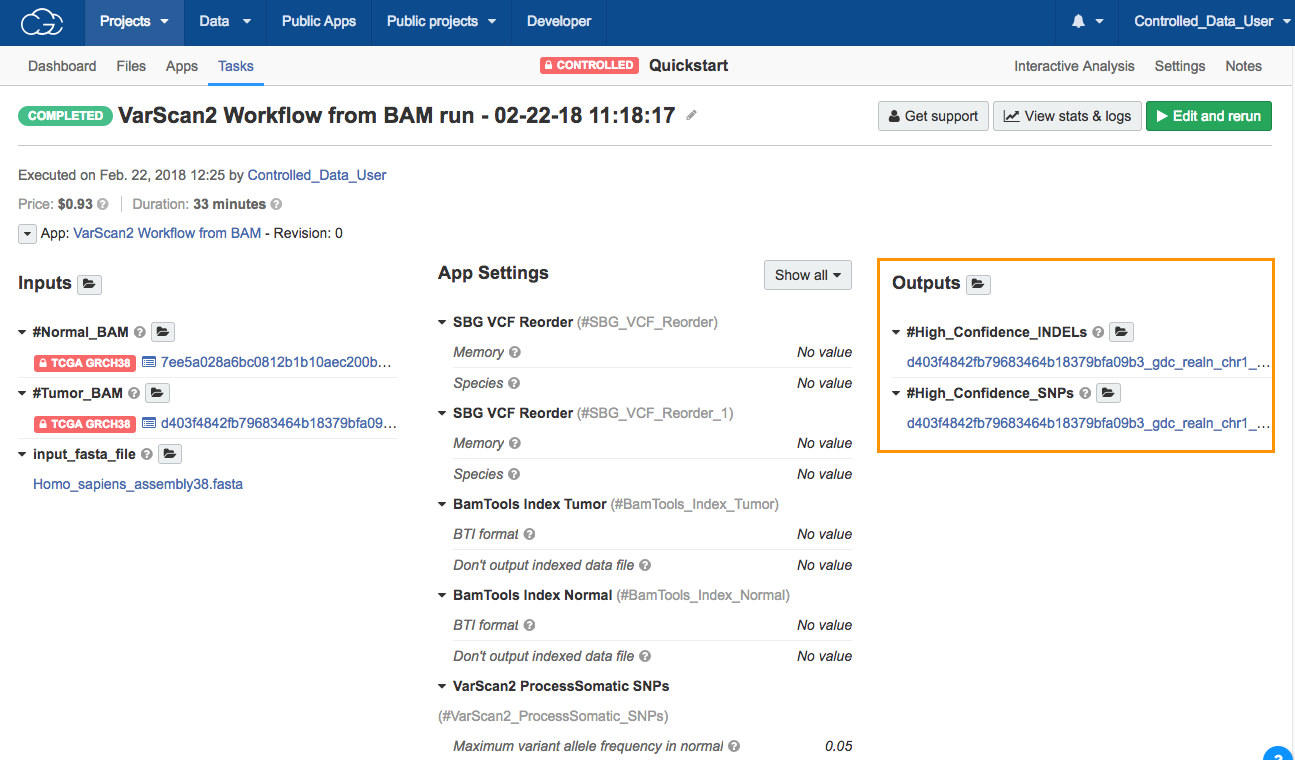Open the Show all dropdown
The height and width of the screenshot is (760, 1295).
point(807,275)
